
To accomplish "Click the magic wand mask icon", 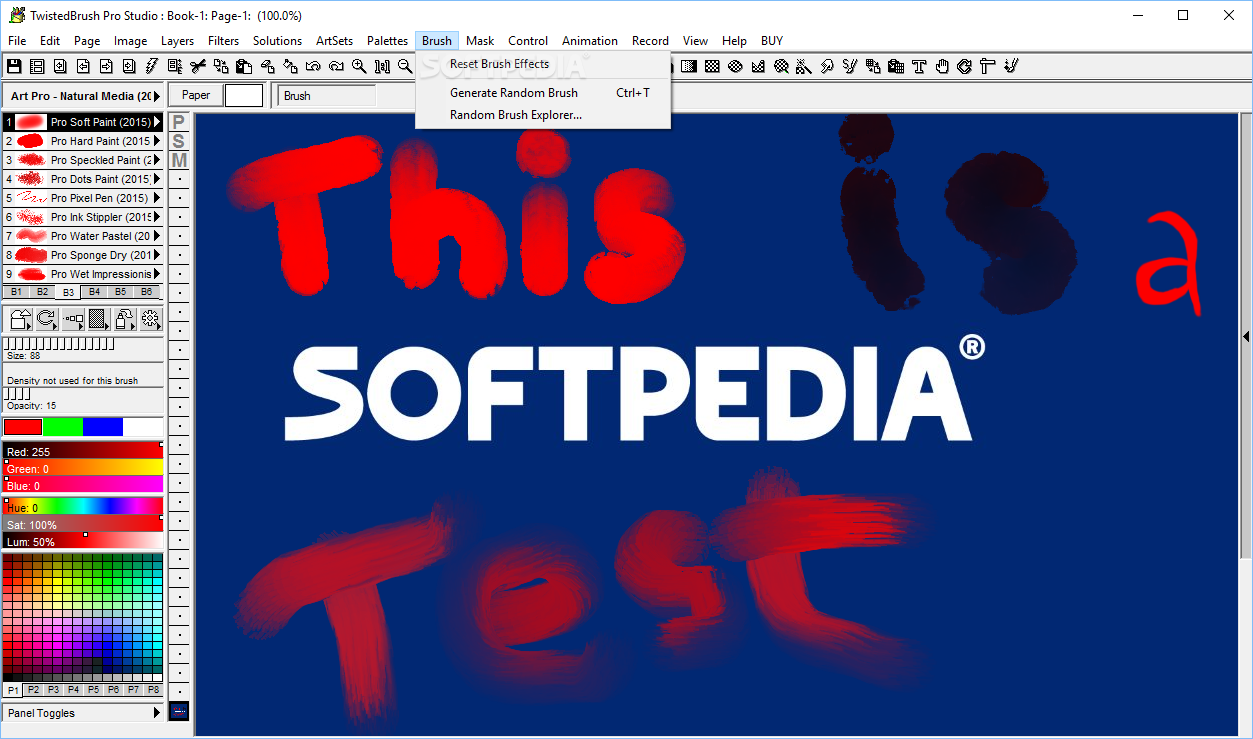I will point(804,66).
